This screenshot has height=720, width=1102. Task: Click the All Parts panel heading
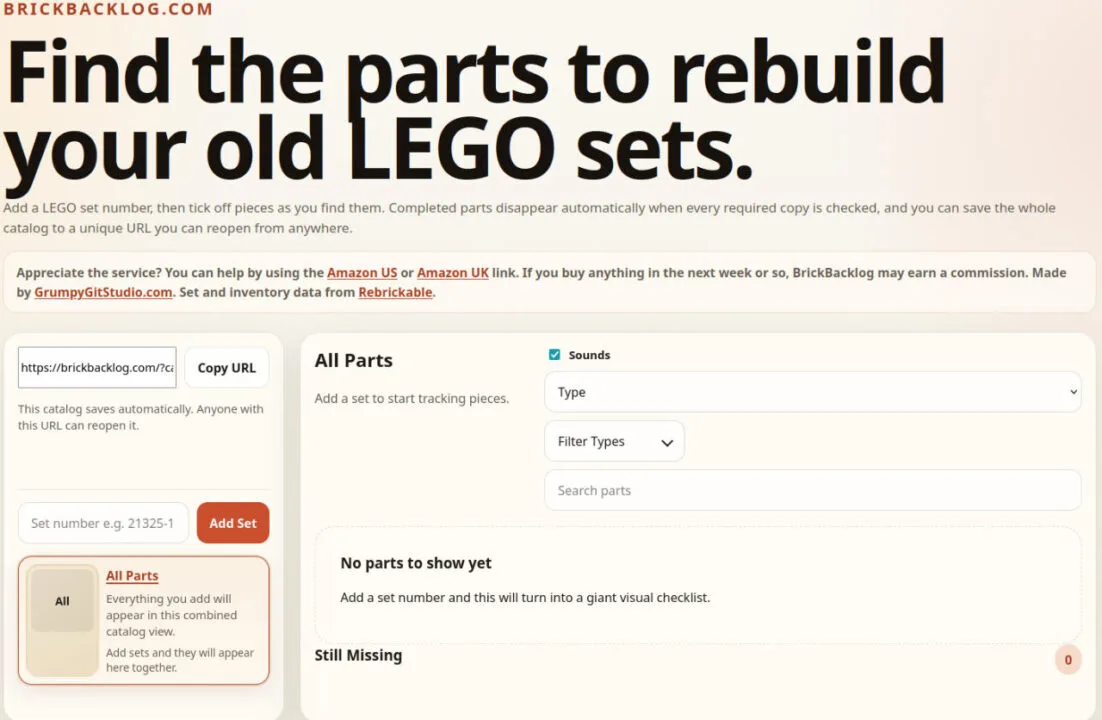tap(353, 361)
